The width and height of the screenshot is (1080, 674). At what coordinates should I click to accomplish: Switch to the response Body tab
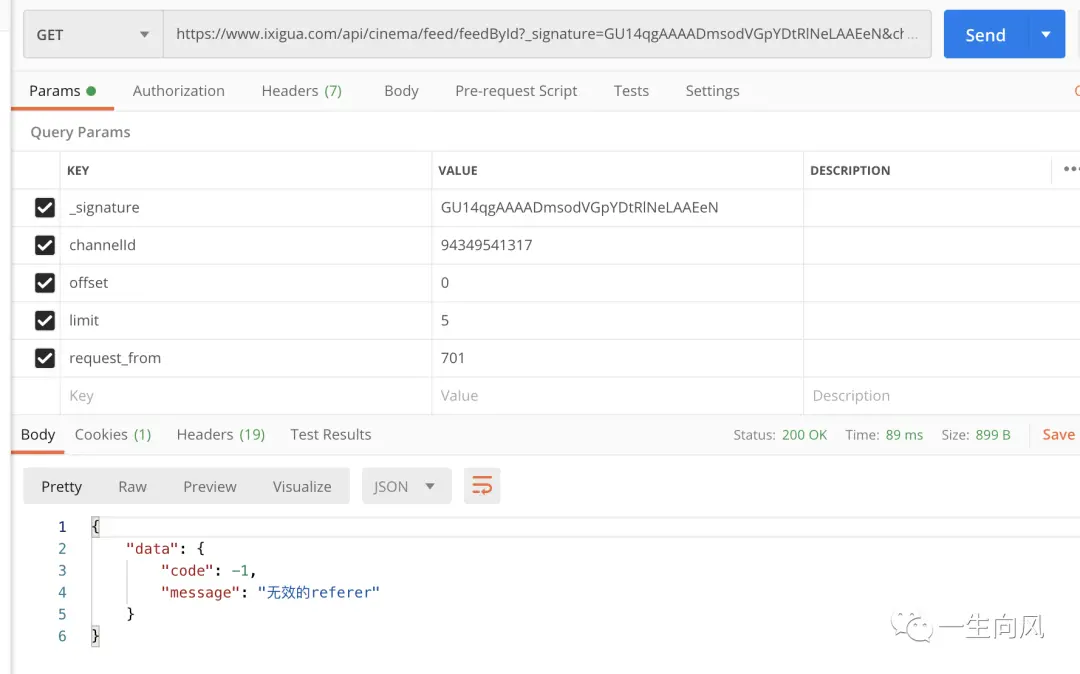coord(38,434)
